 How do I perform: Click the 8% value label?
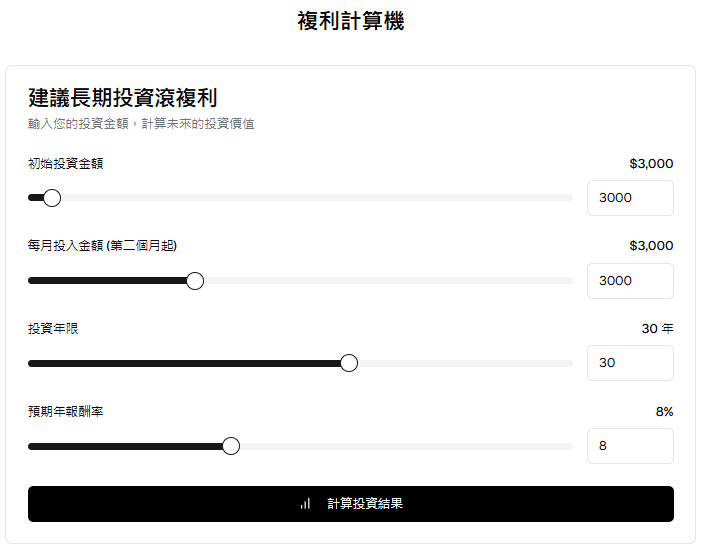(x=664, y=412)
